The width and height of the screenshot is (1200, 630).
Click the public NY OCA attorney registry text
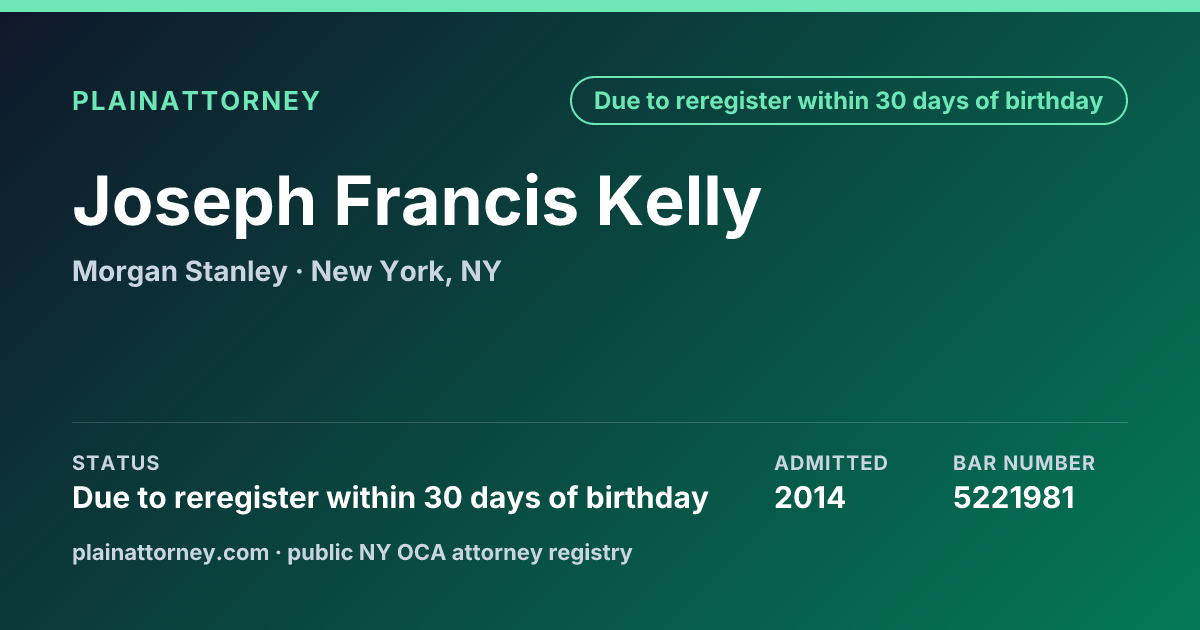[460, 552]
